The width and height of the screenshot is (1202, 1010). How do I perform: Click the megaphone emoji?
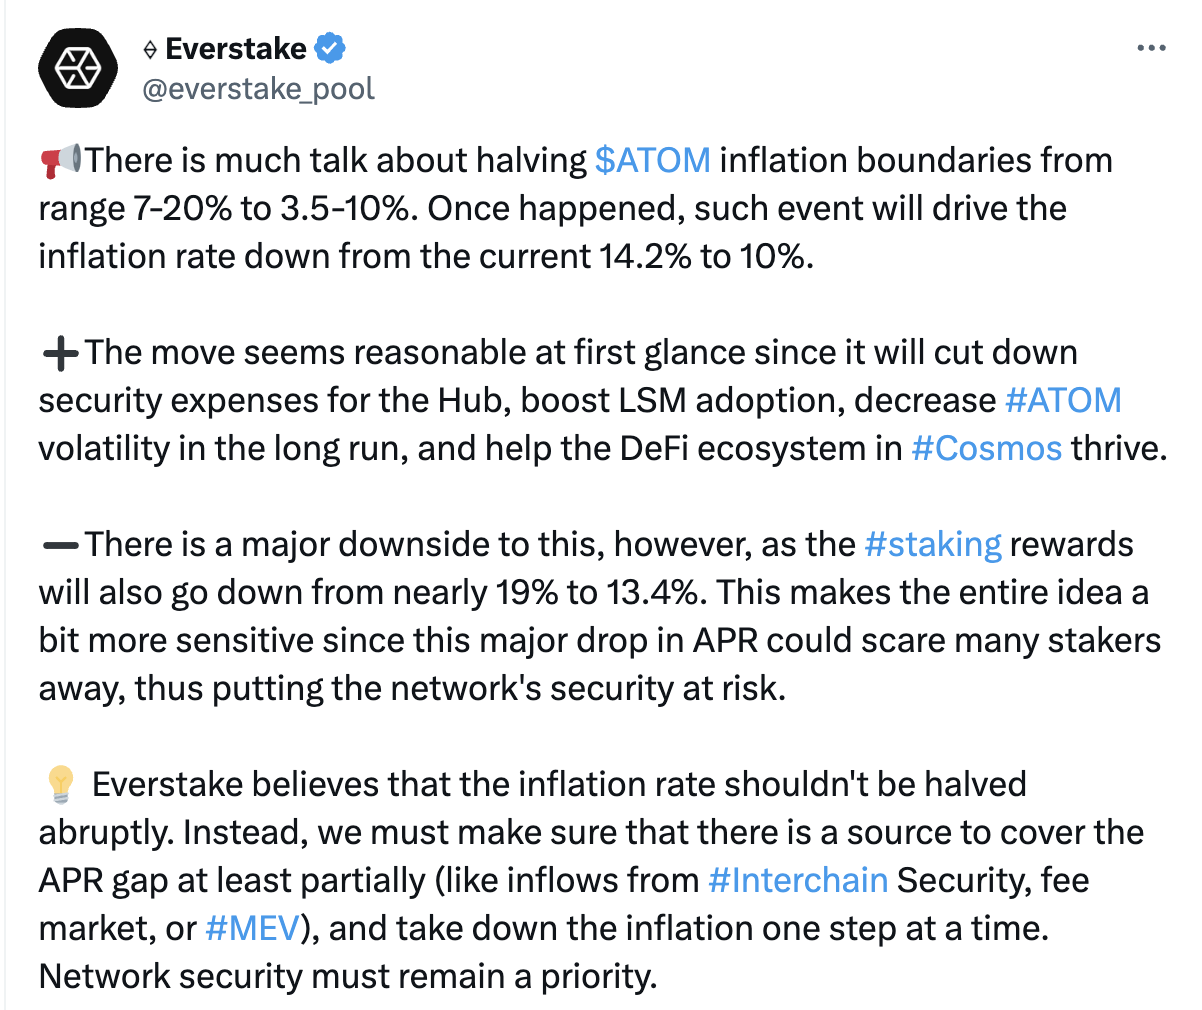61,160
